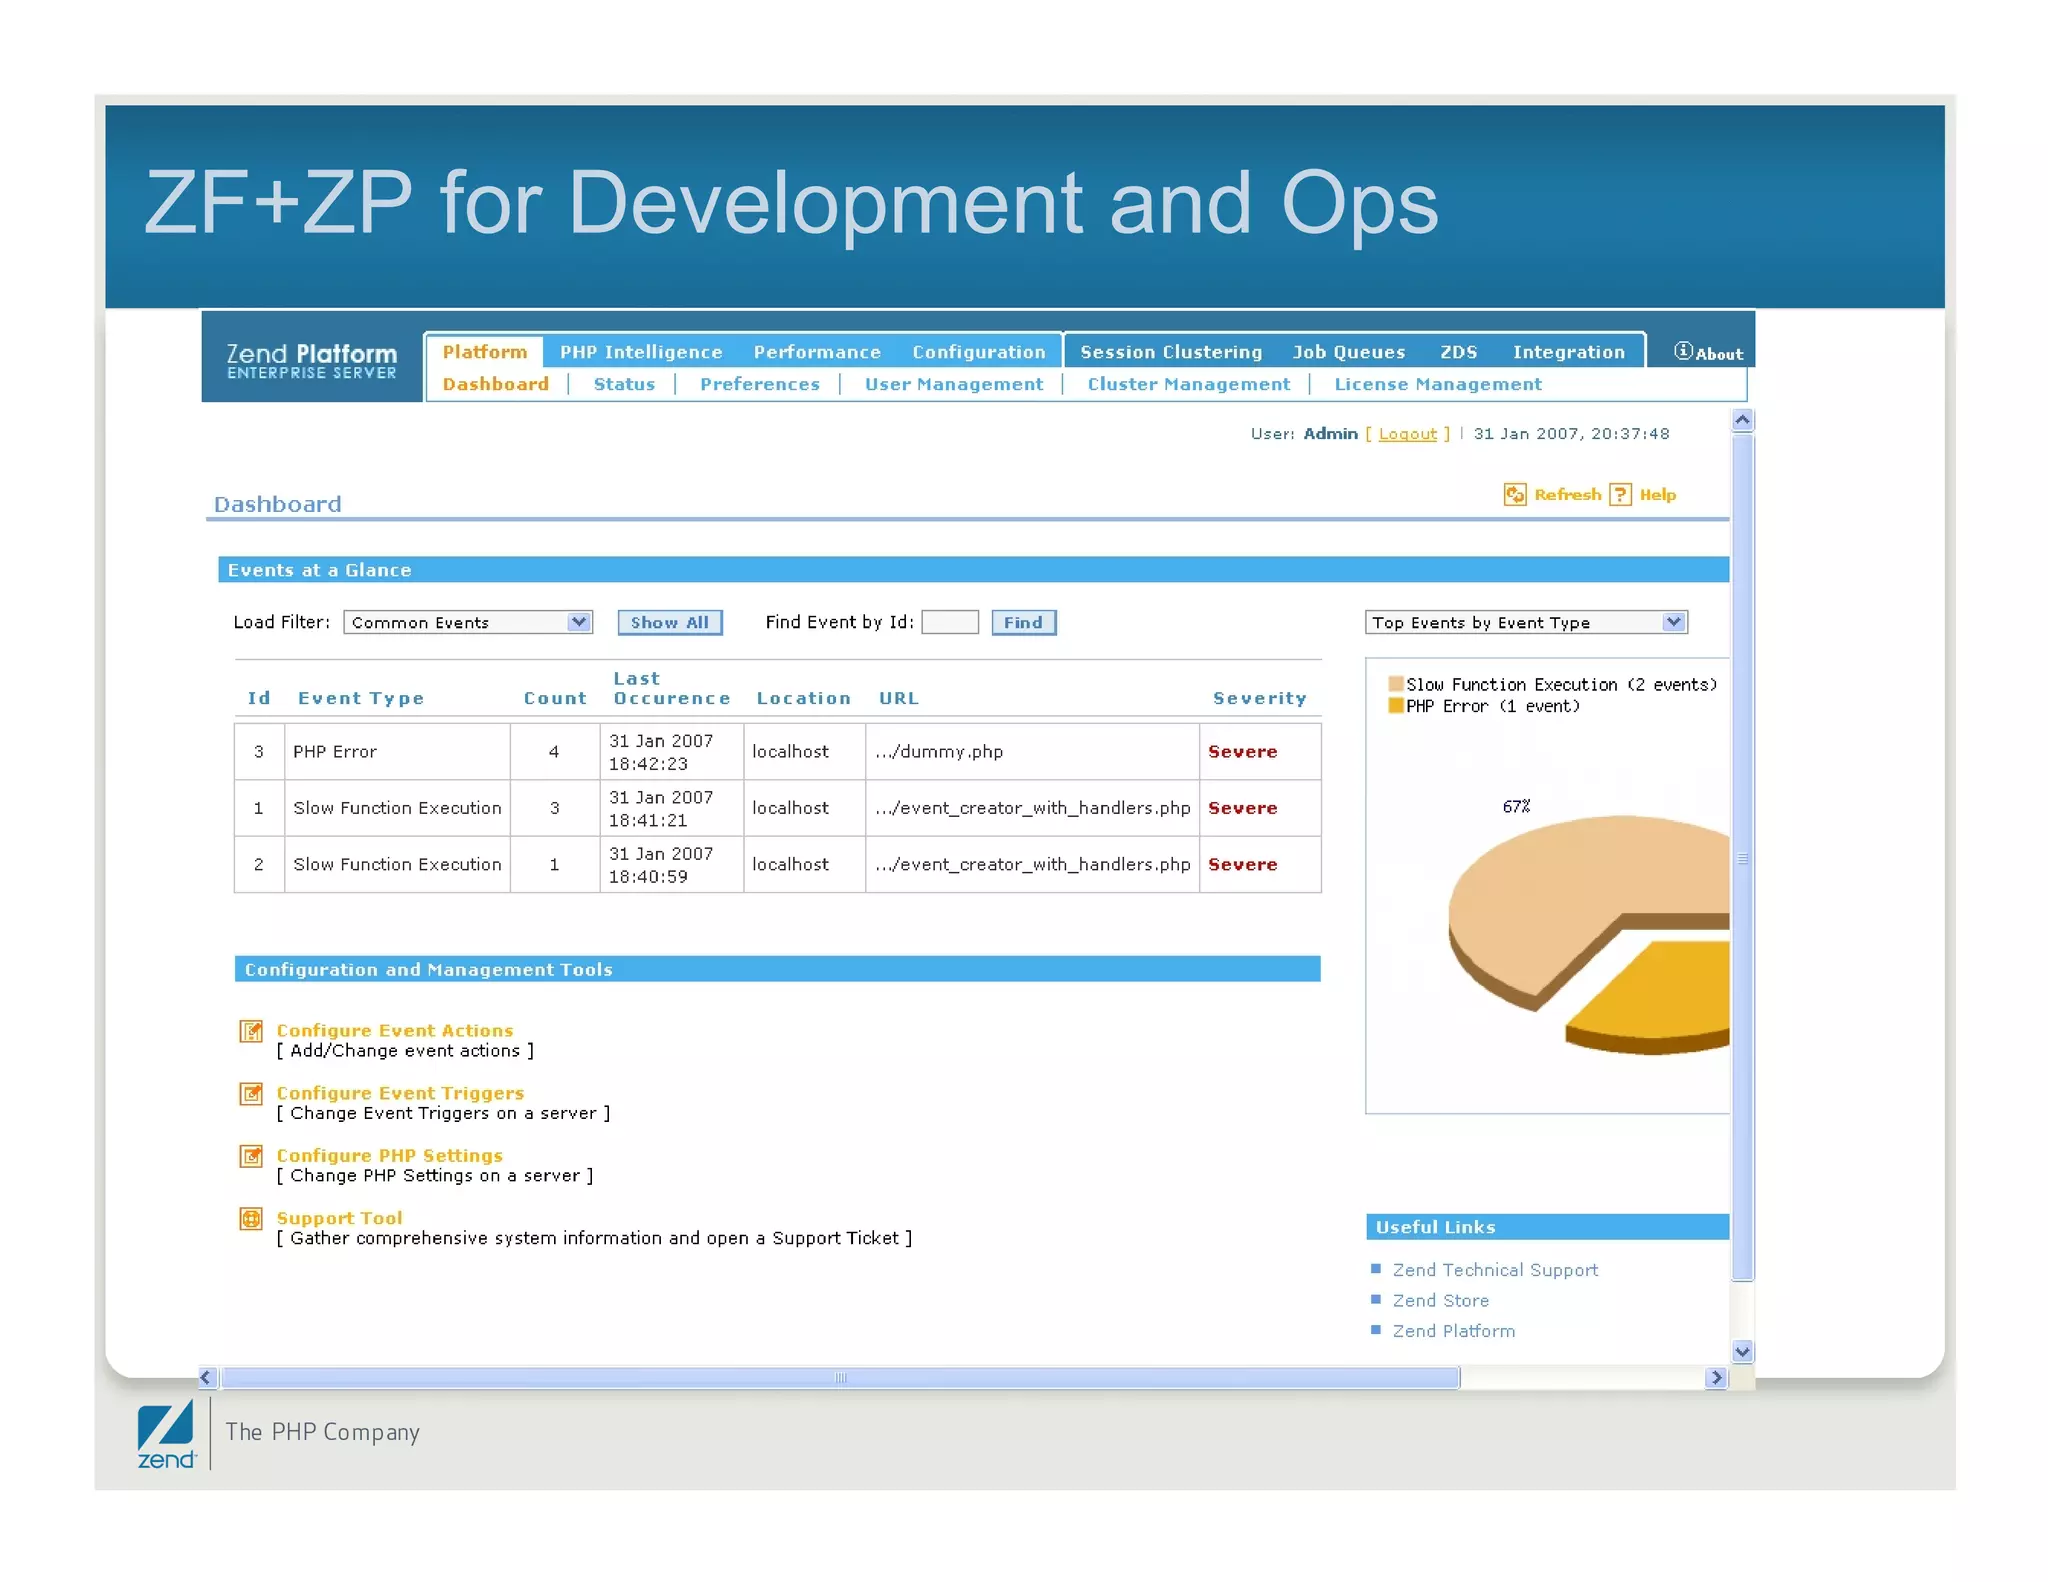Image resolution: width=2048 pixels, height=1582 pixels.
Task: Click the Find Event by Id field
Action: click(x=949, y=622)
